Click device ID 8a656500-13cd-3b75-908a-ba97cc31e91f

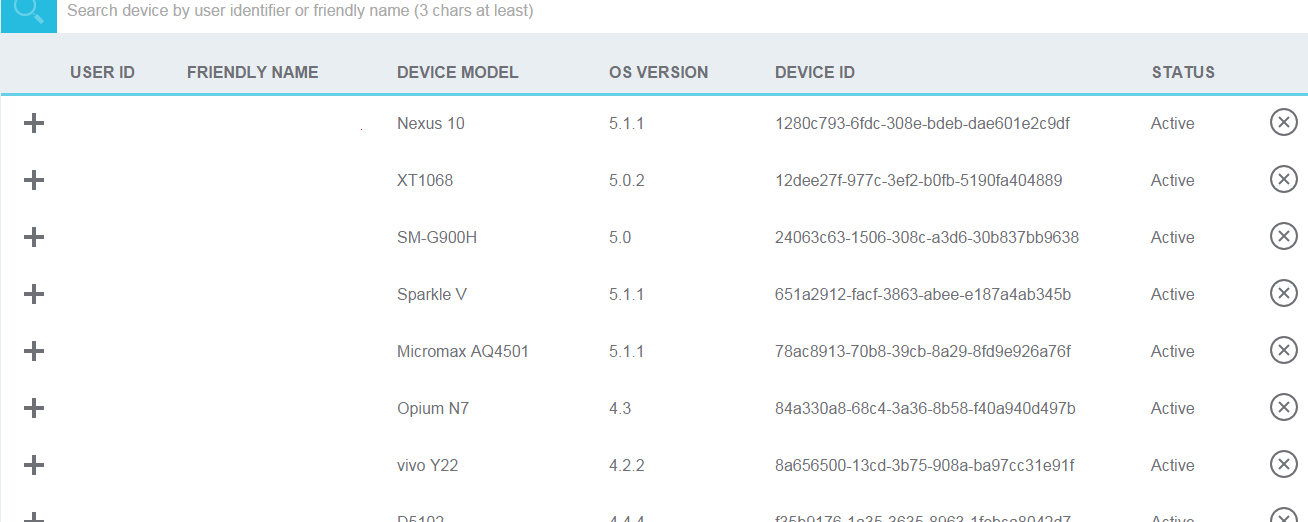(x=925, y=465)
